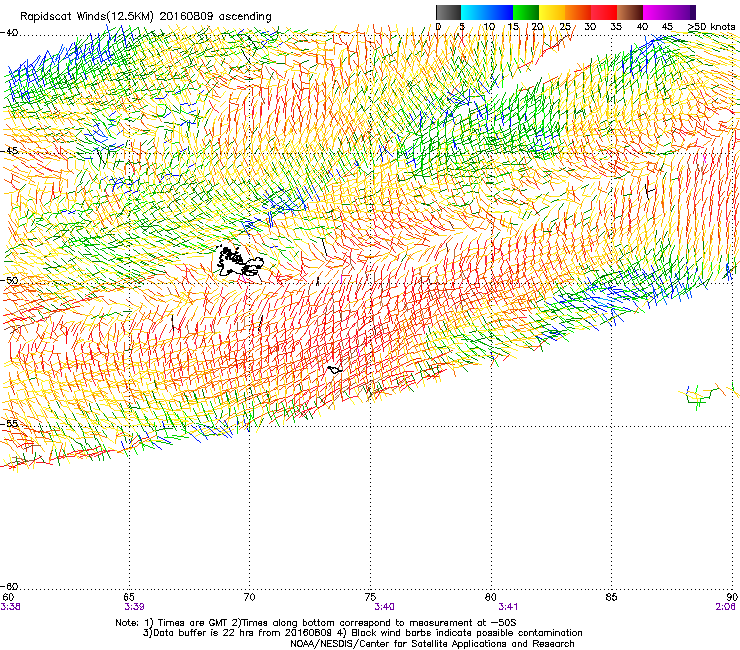Click the note line starting 'Note: 1) Times are GMT'
Image resolution: width=740 pixels, height=650 pixels.
point(316,623)
